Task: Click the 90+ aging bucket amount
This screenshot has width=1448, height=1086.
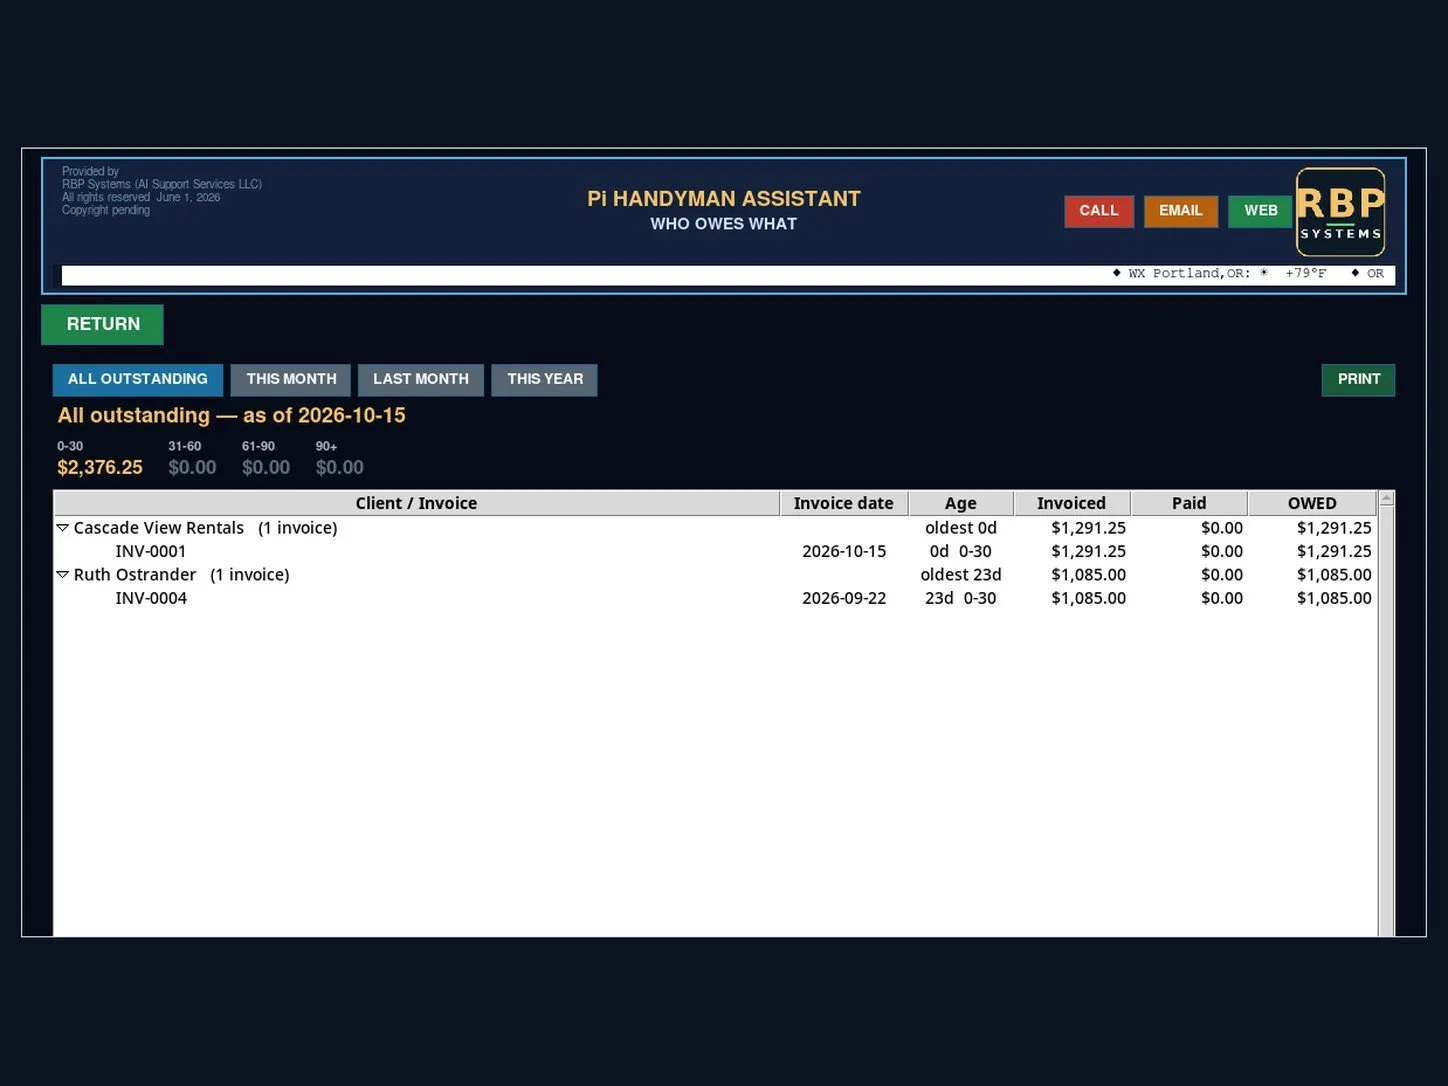Action: [340, 467]
